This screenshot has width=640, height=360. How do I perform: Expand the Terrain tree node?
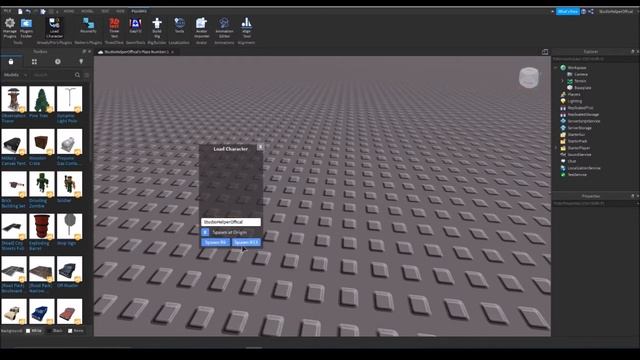(563, 81)
